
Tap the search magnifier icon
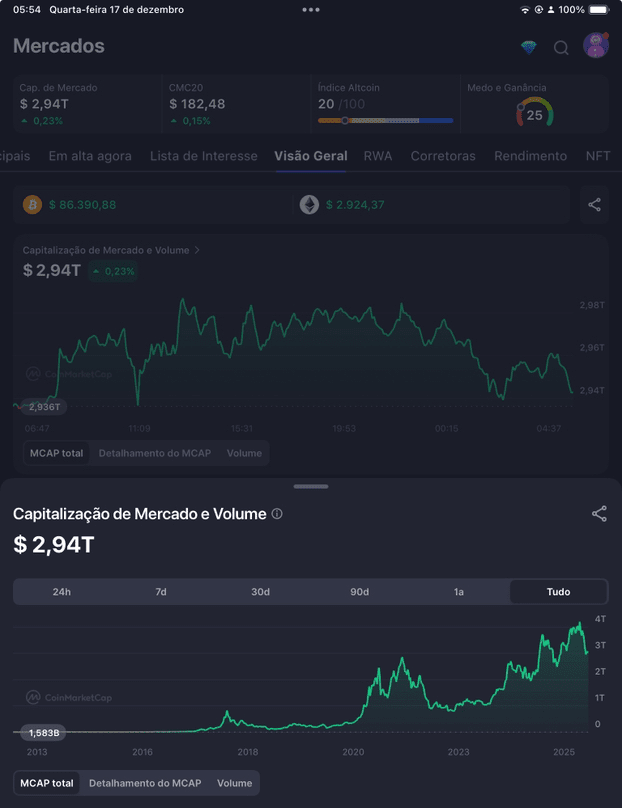pos(561,48)
